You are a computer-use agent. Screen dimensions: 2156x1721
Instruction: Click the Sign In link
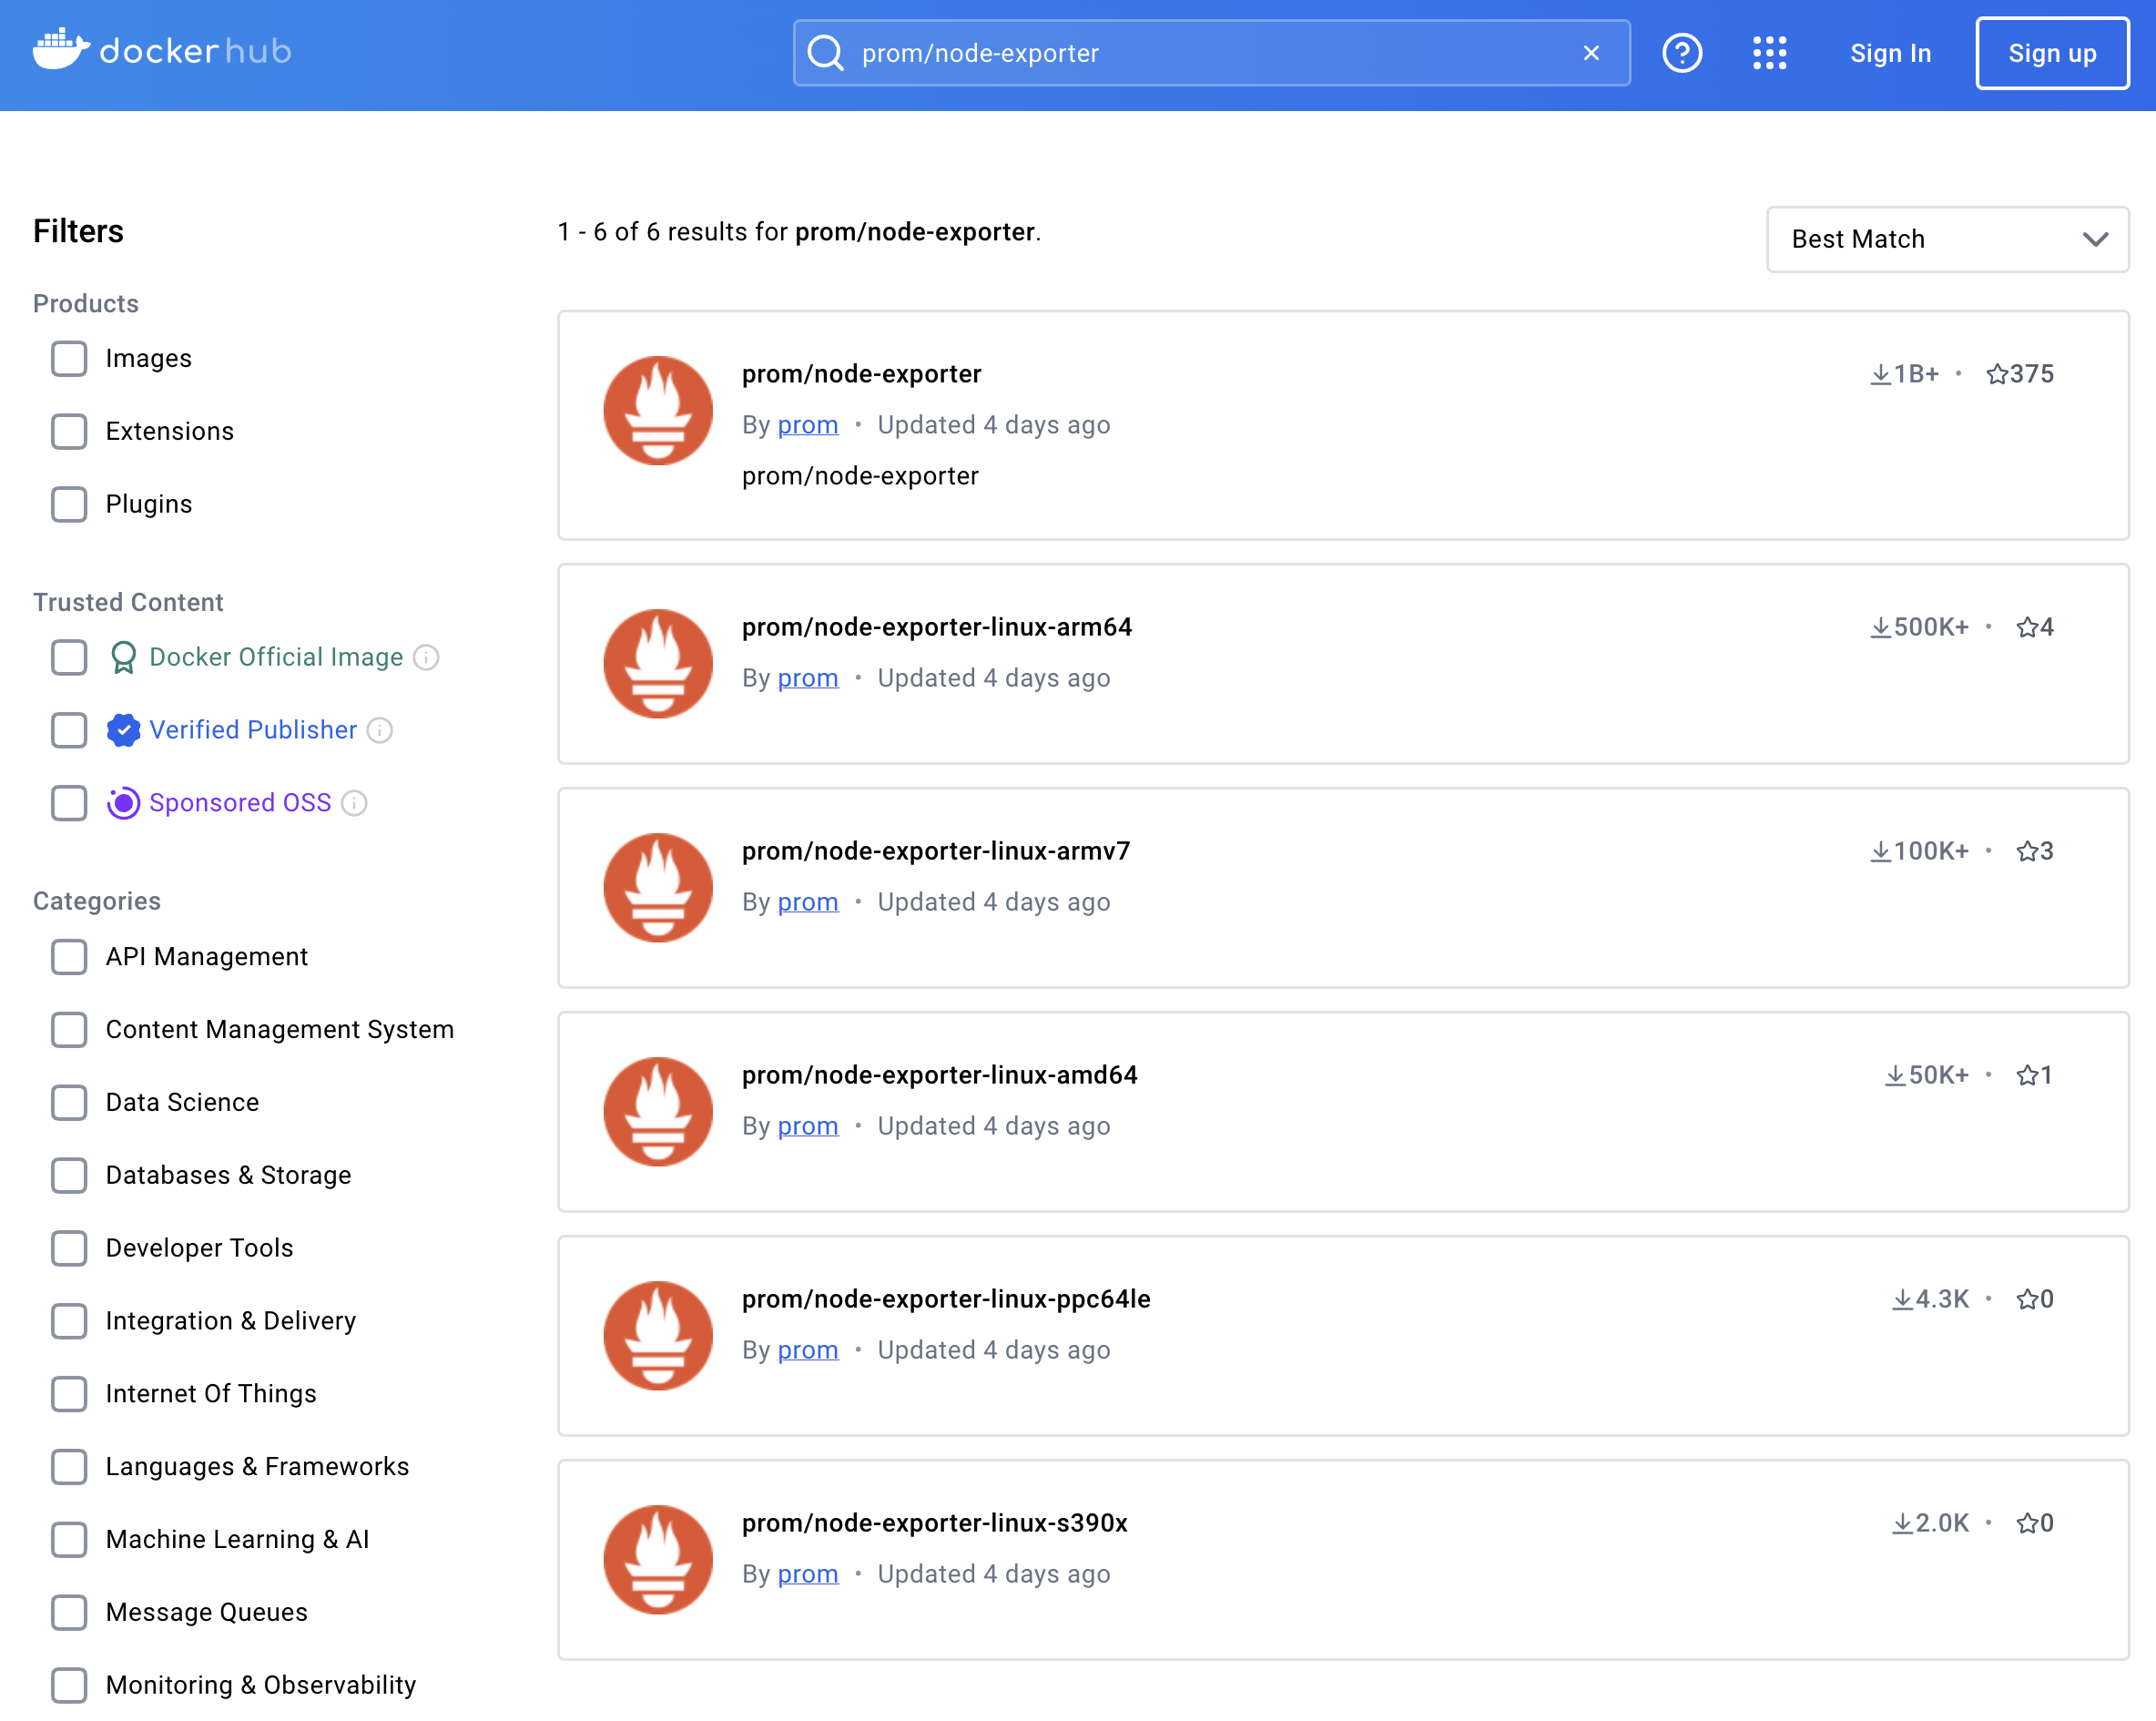click(1889, 53)
